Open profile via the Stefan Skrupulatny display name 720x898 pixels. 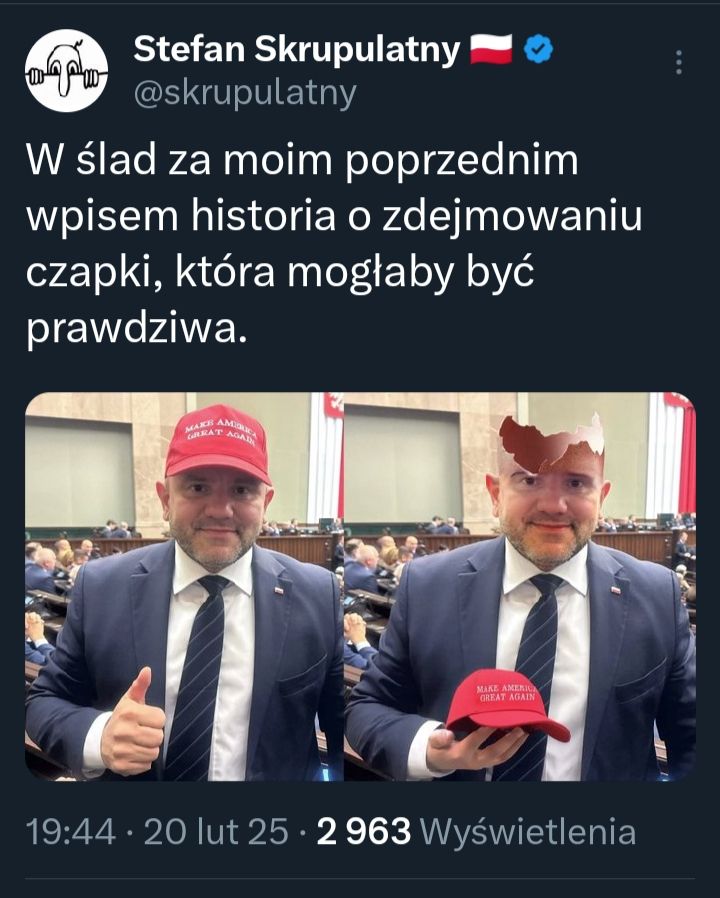pyautogui.click(x=297, y=49)
